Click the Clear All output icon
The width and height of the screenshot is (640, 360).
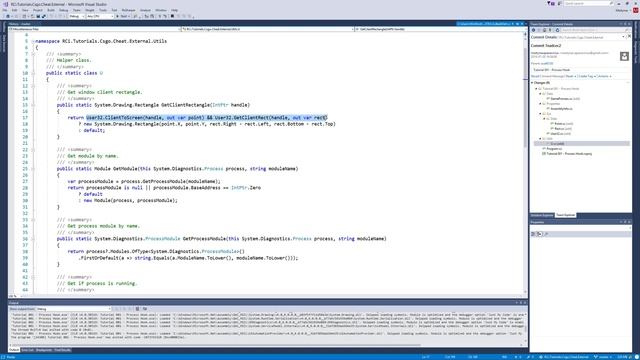[138, 309]
